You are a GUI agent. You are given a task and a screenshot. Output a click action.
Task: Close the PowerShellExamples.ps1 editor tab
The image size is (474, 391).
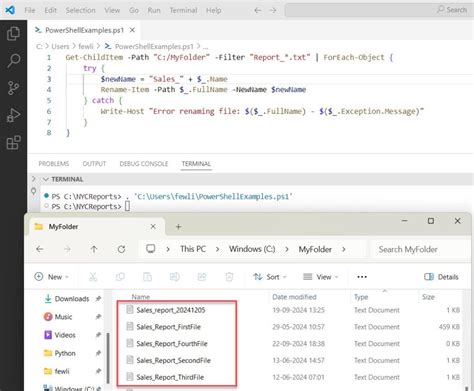click(132, 30)
